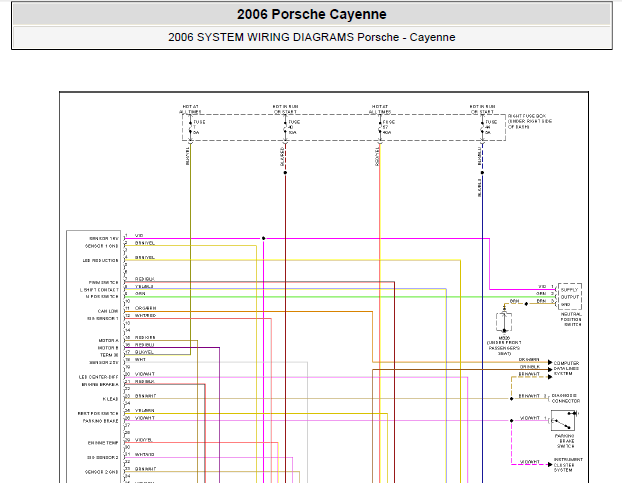The image size is (622, 483).
Task: Click the Fuse 40 10A label
Action: click(294, 127)
